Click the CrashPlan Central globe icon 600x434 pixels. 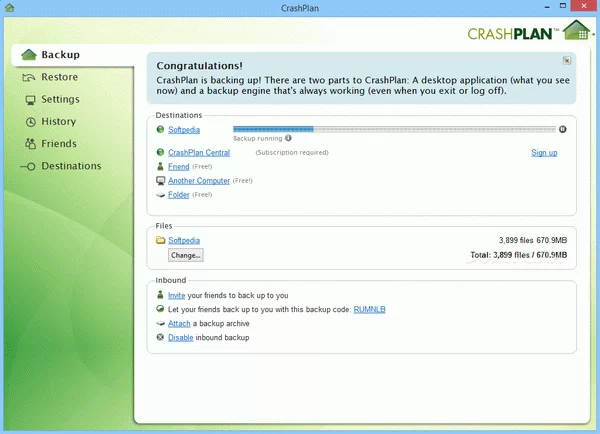click(x=160, y=153)
